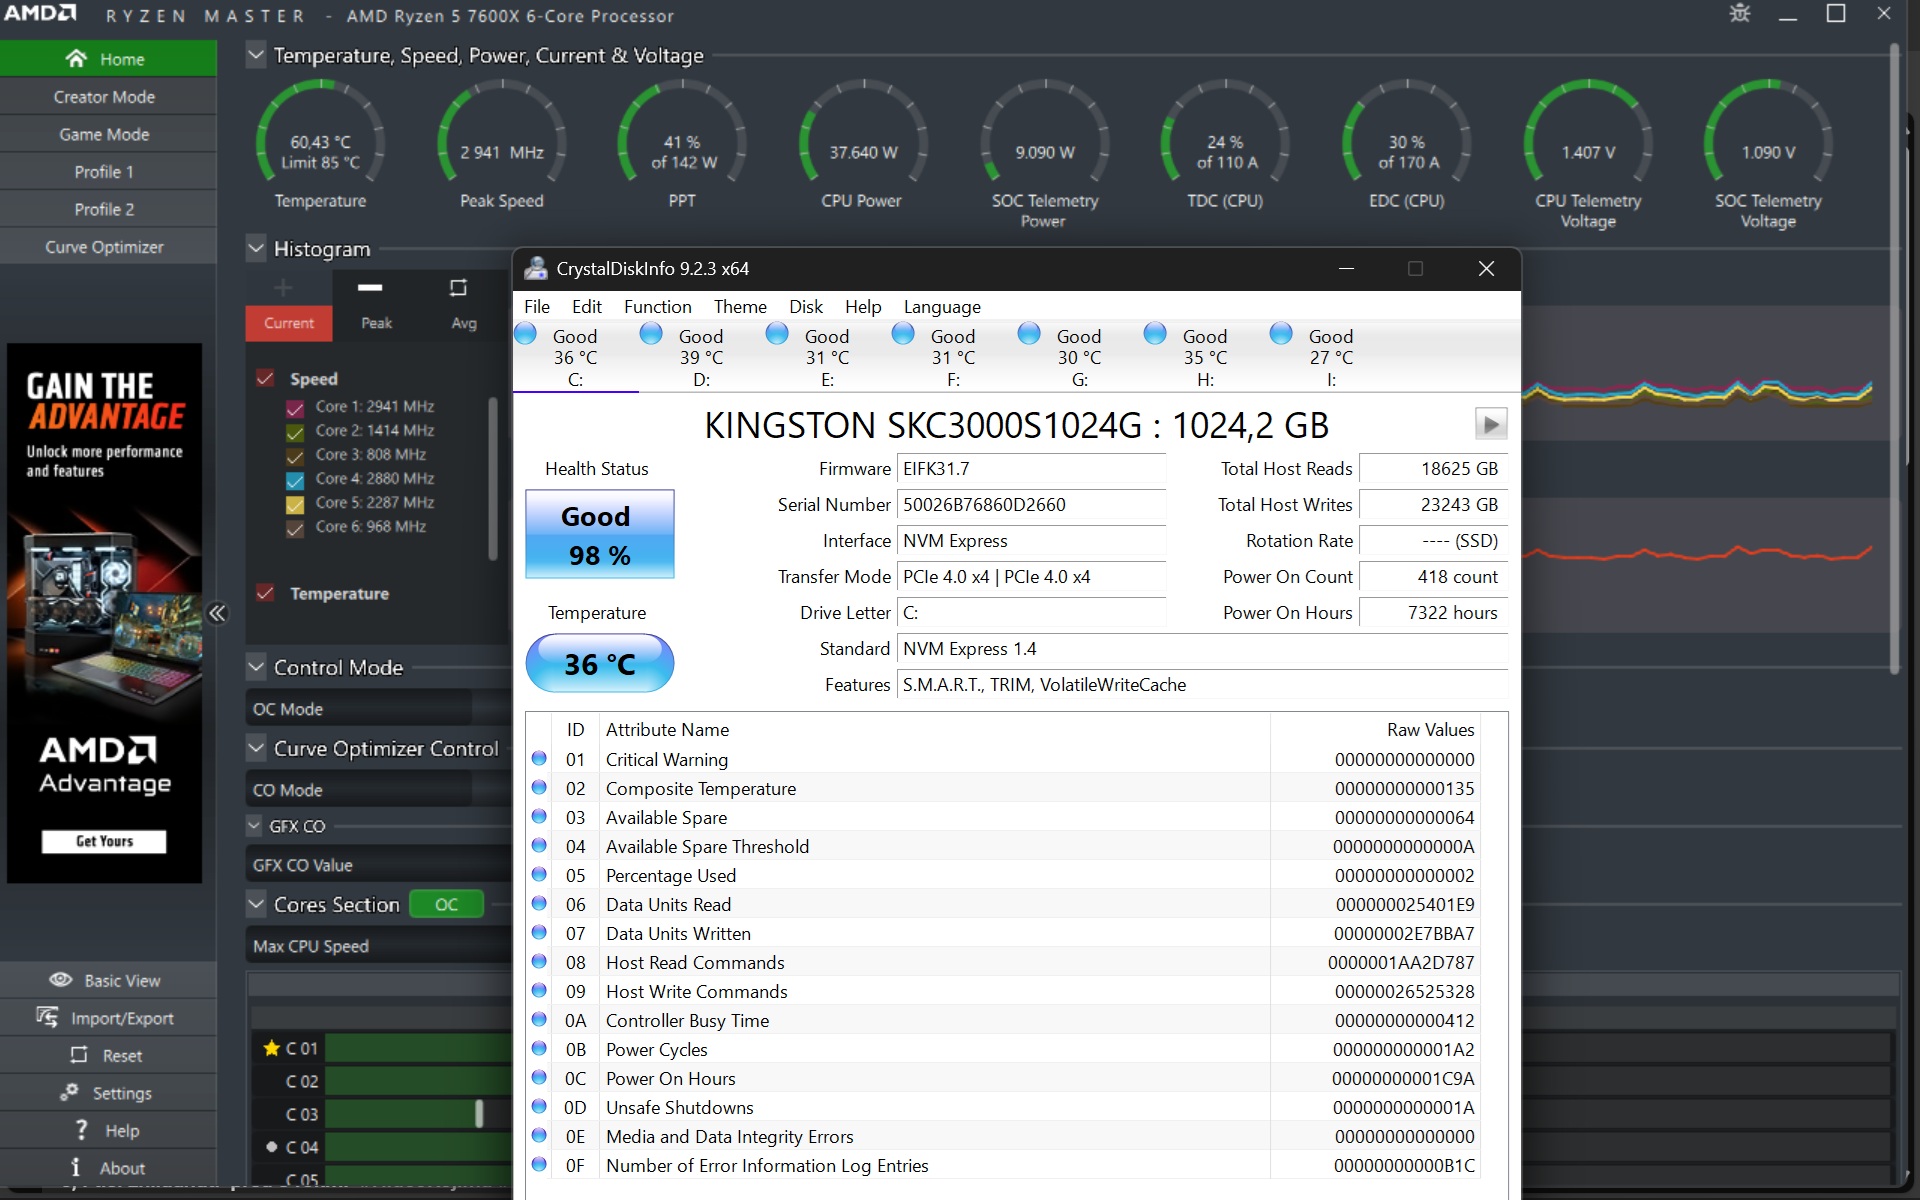
Task: Click the Get Yours advertisement button
Action: (104, 841)
